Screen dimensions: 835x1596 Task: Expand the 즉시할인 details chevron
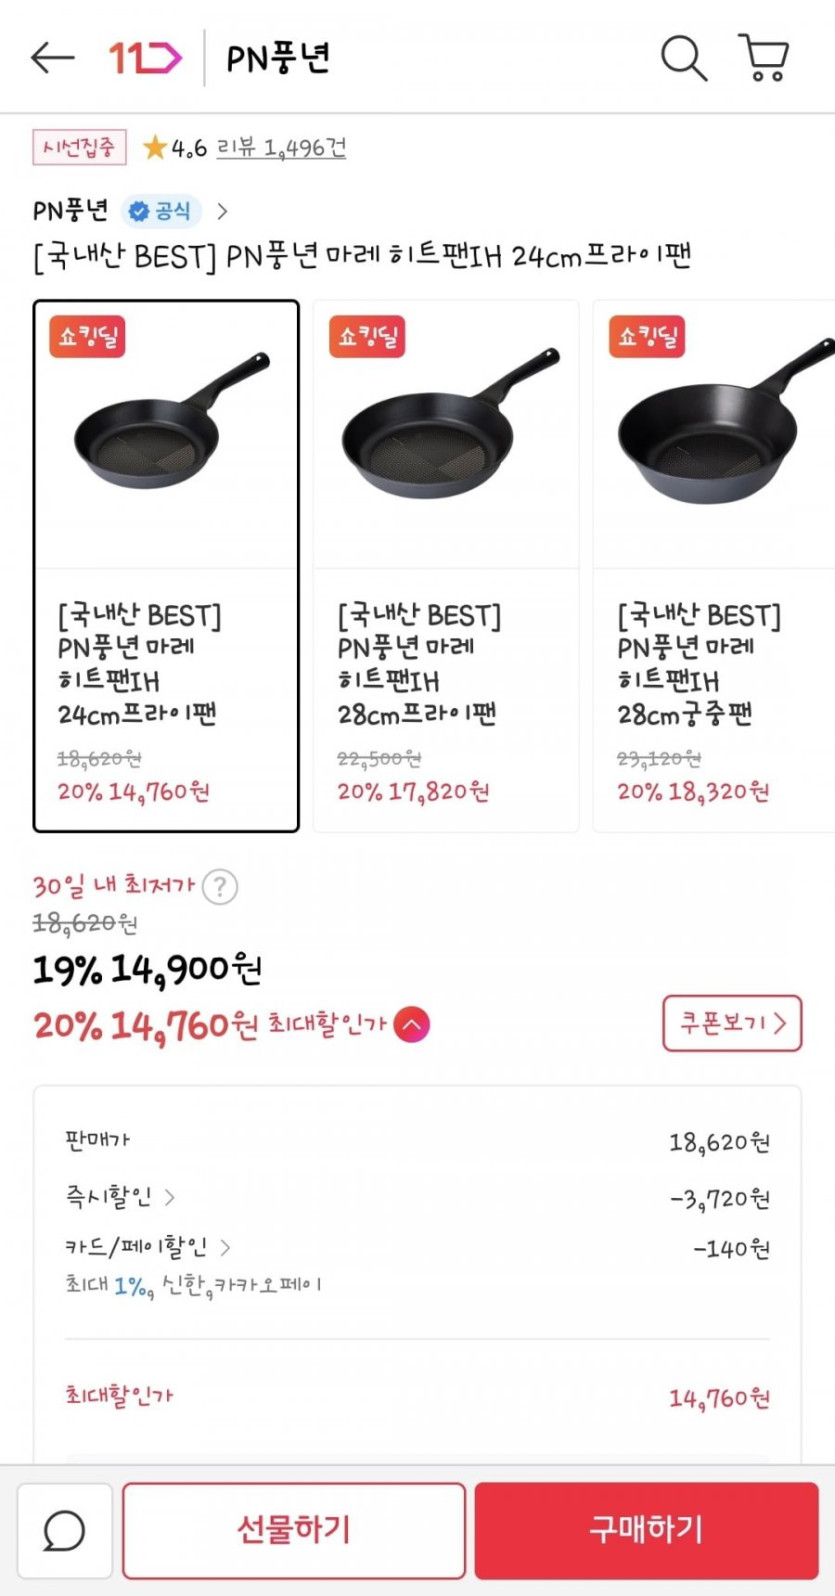170,1197
